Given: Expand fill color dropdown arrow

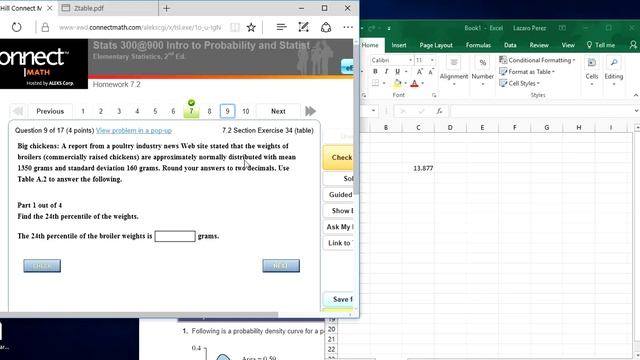Looking at the screenshot, I should [x=405, y=83].
